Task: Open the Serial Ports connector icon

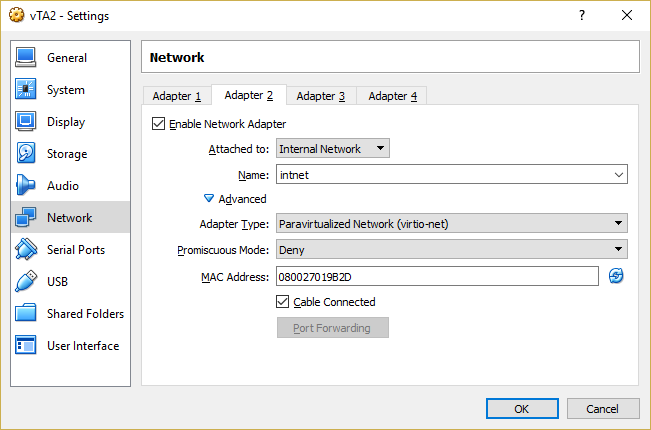Action: 26,249
